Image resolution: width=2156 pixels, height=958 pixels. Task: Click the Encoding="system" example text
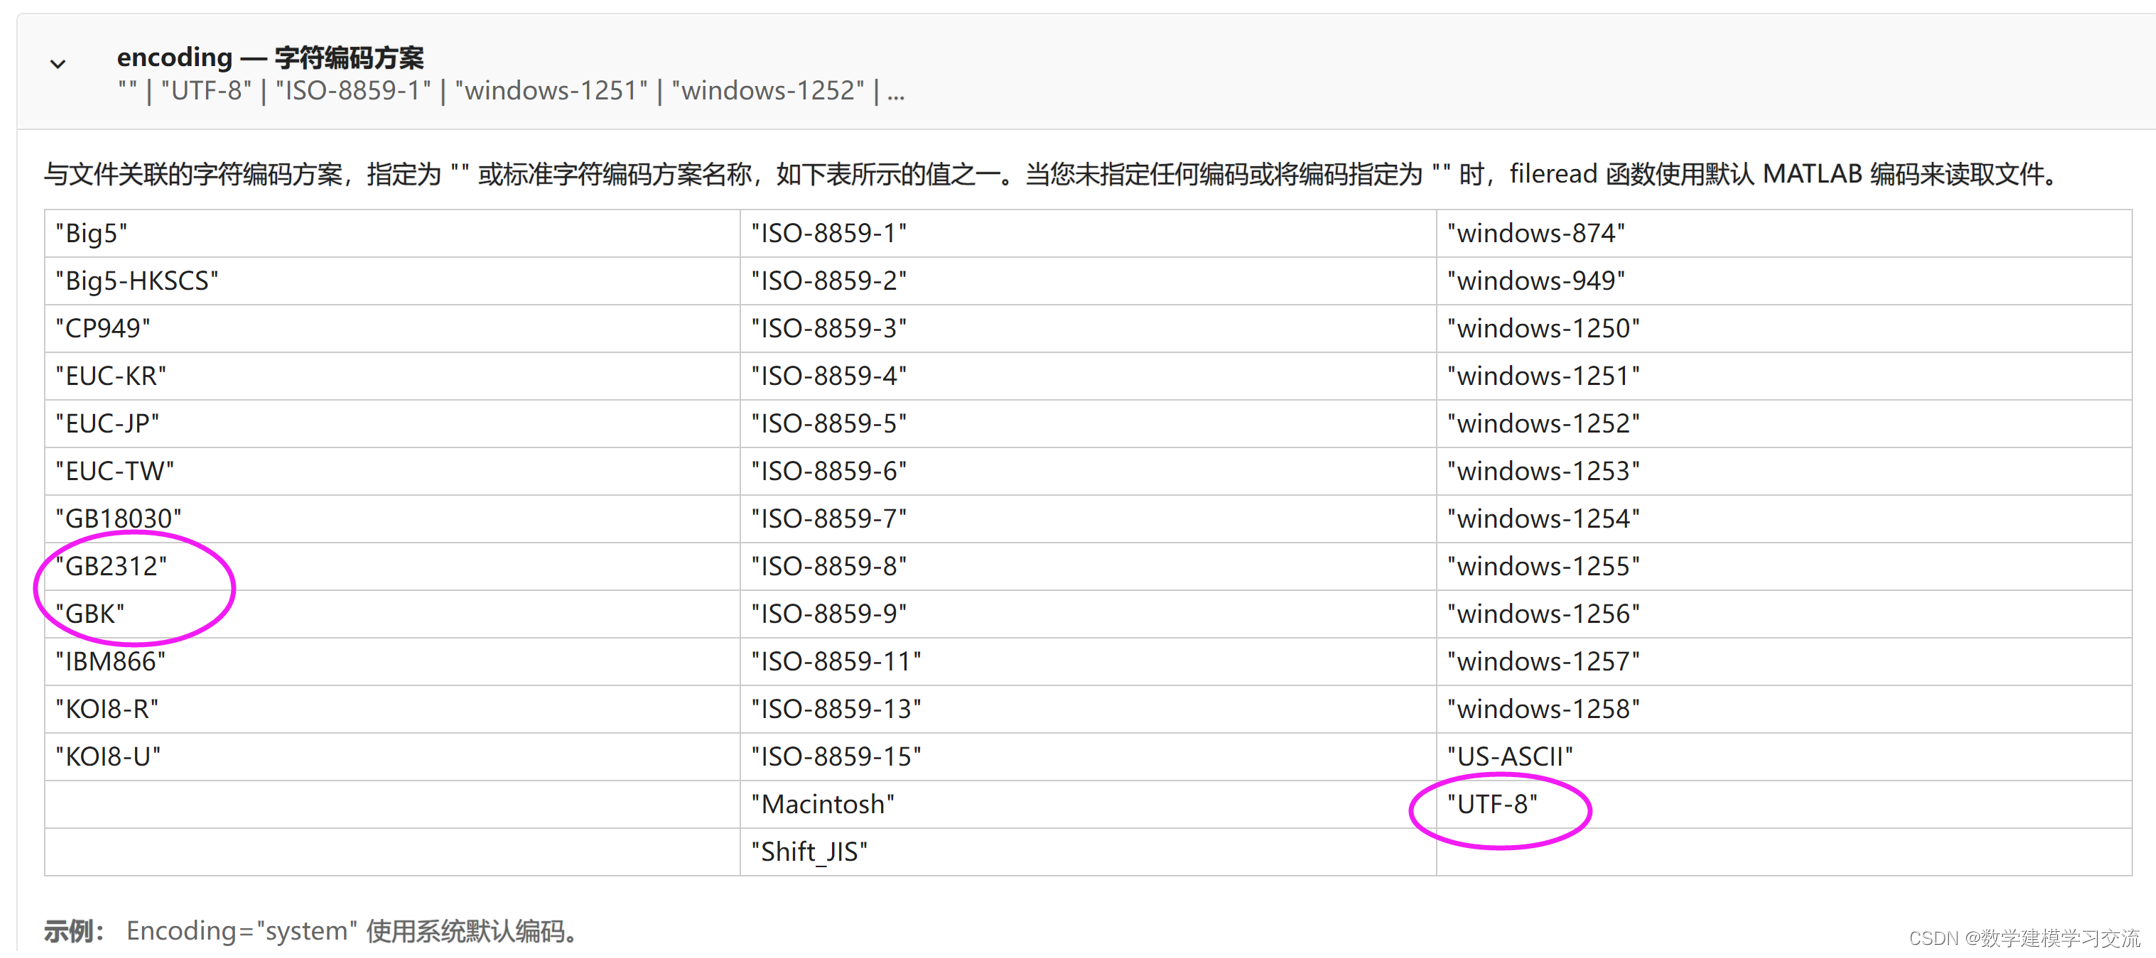click(x=242, y=930)
